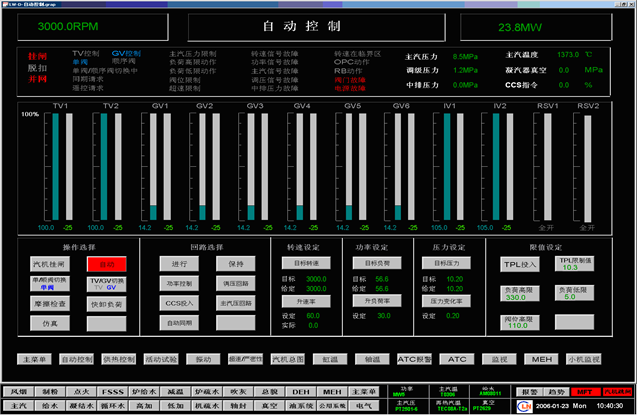The image size is (637, 415).
Task: Open 吹灰 in the bottom toolbar
Action: point(238,392)
